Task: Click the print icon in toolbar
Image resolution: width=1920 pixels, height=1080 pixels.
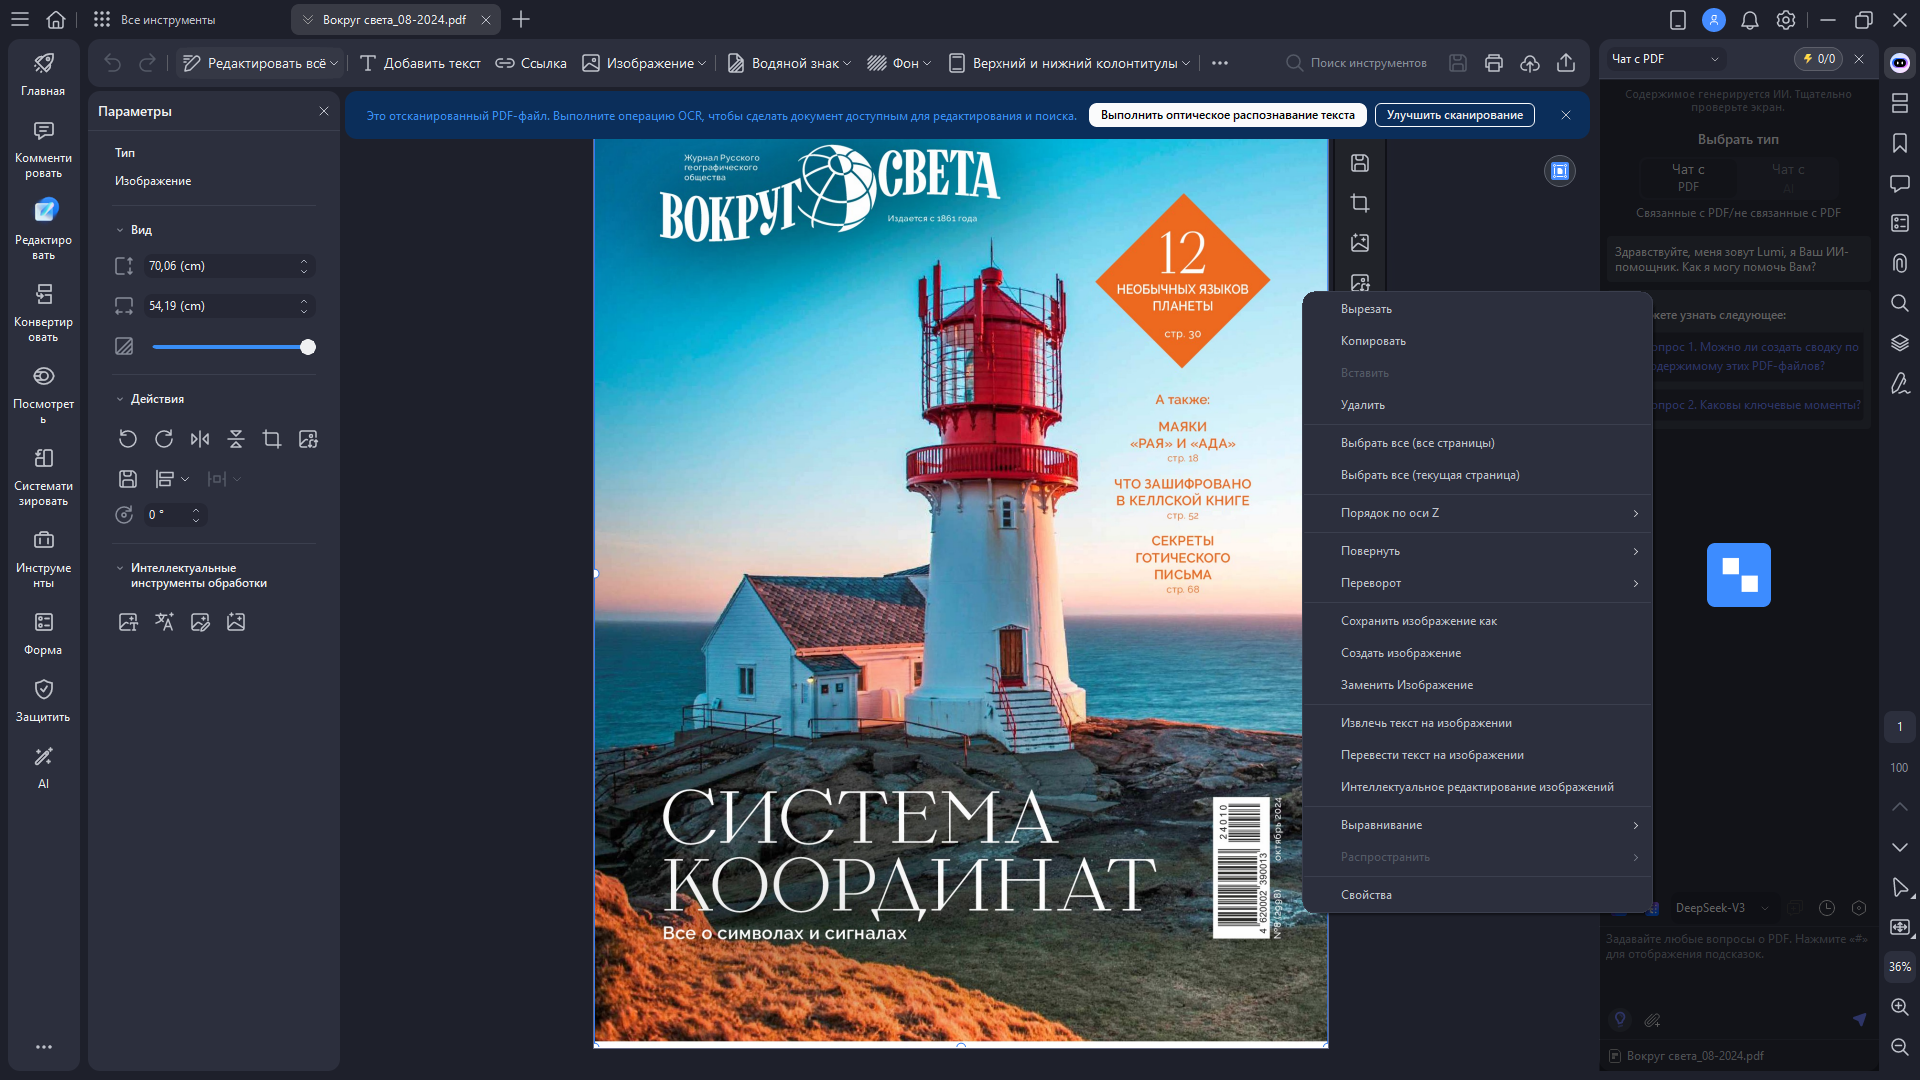Action: (1494, 63)
